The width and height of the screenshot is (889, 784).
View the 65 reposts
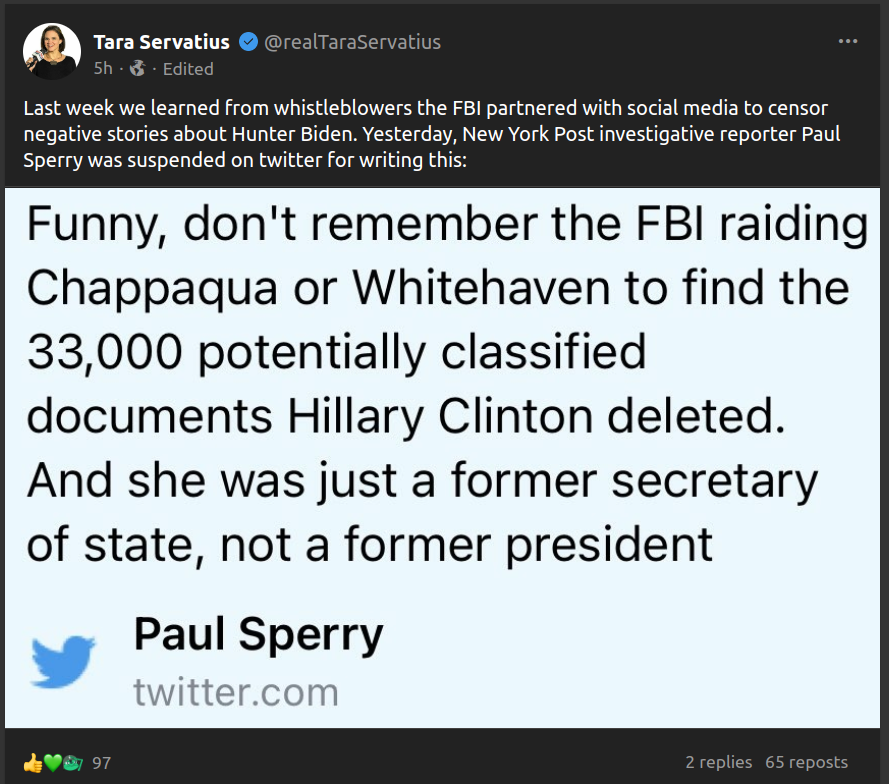(x=806, y=762)
